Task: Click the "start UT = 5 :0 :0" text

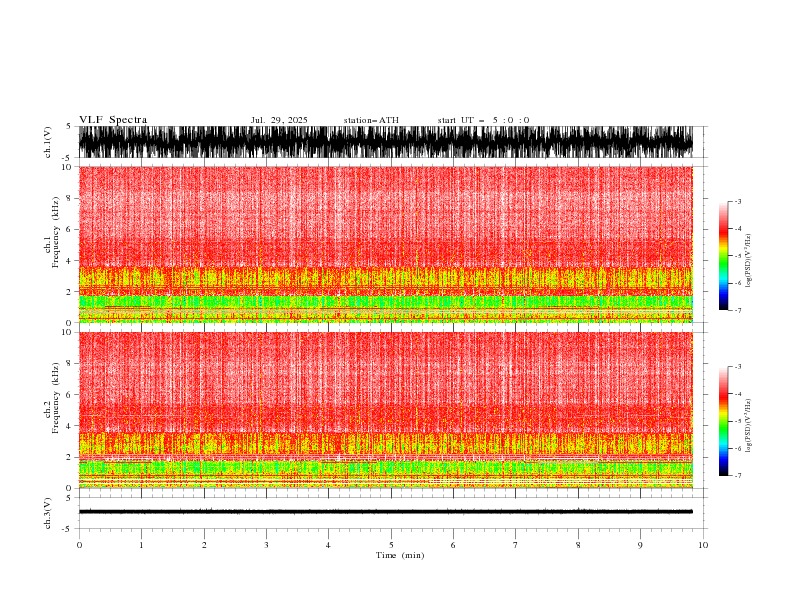Action: 483,120
